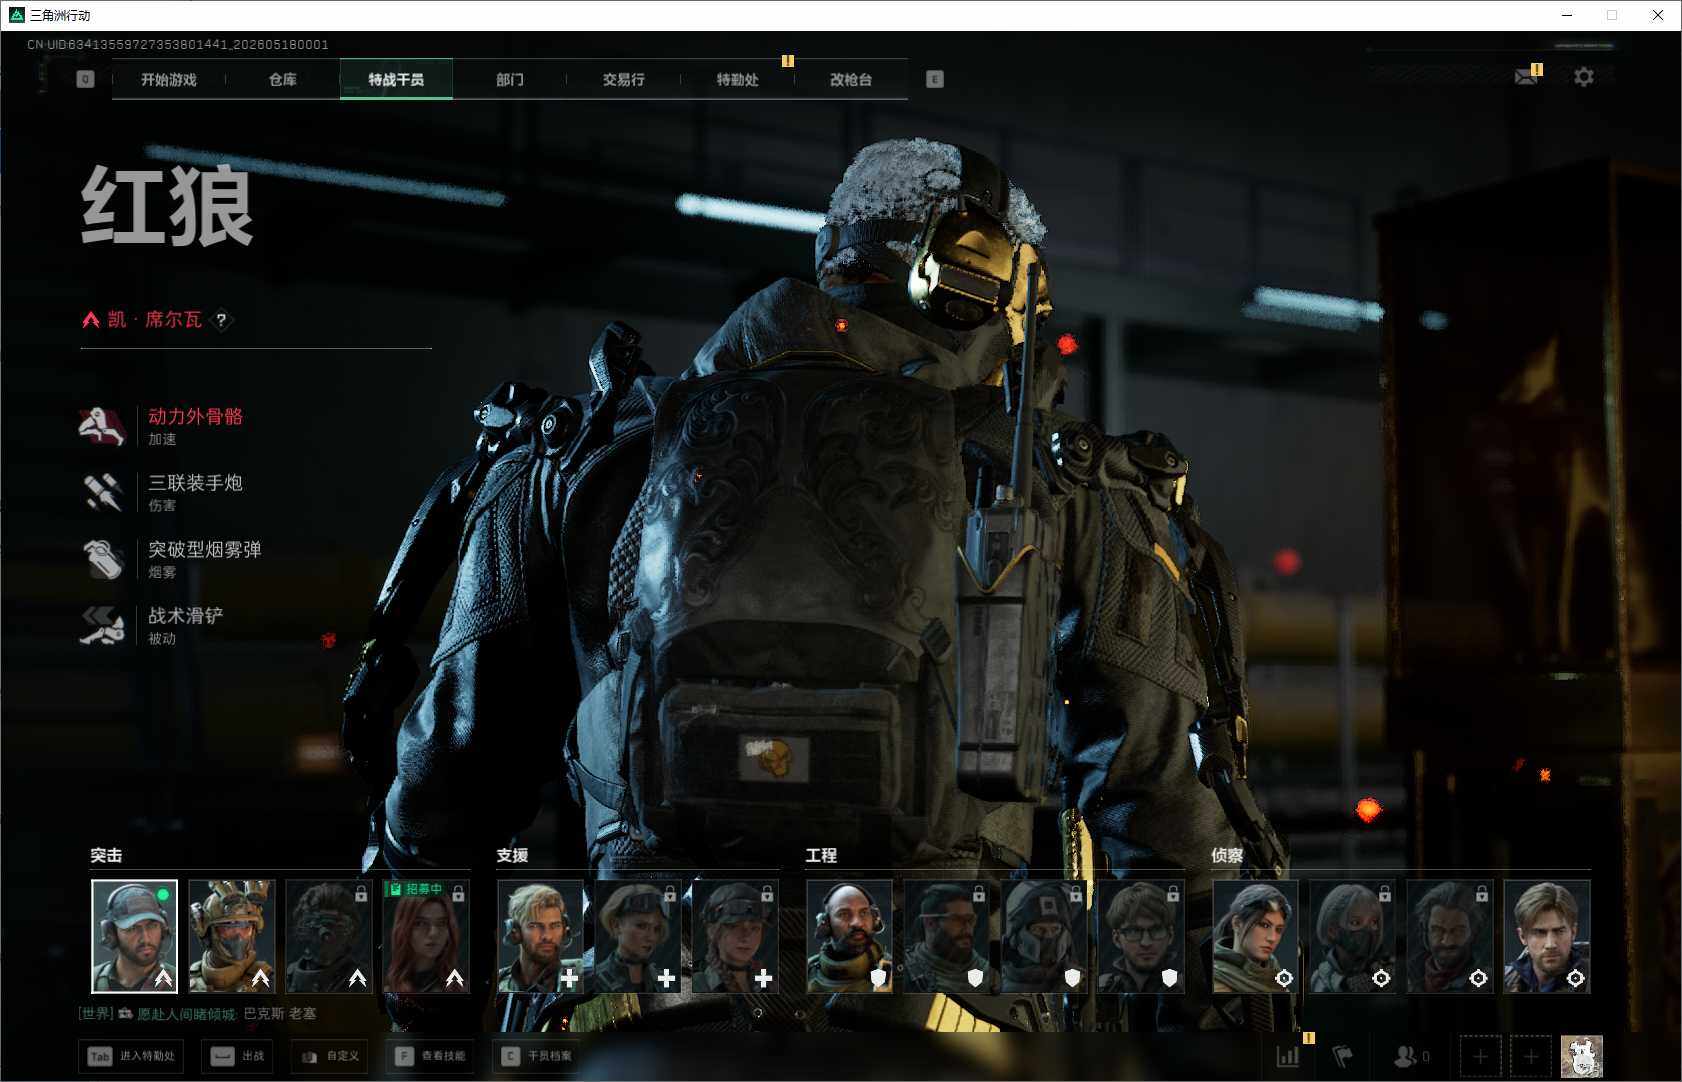Switch to the 仓库 tab
The width and height of the screenshot is (1682, 1082).
pos(283,79)
